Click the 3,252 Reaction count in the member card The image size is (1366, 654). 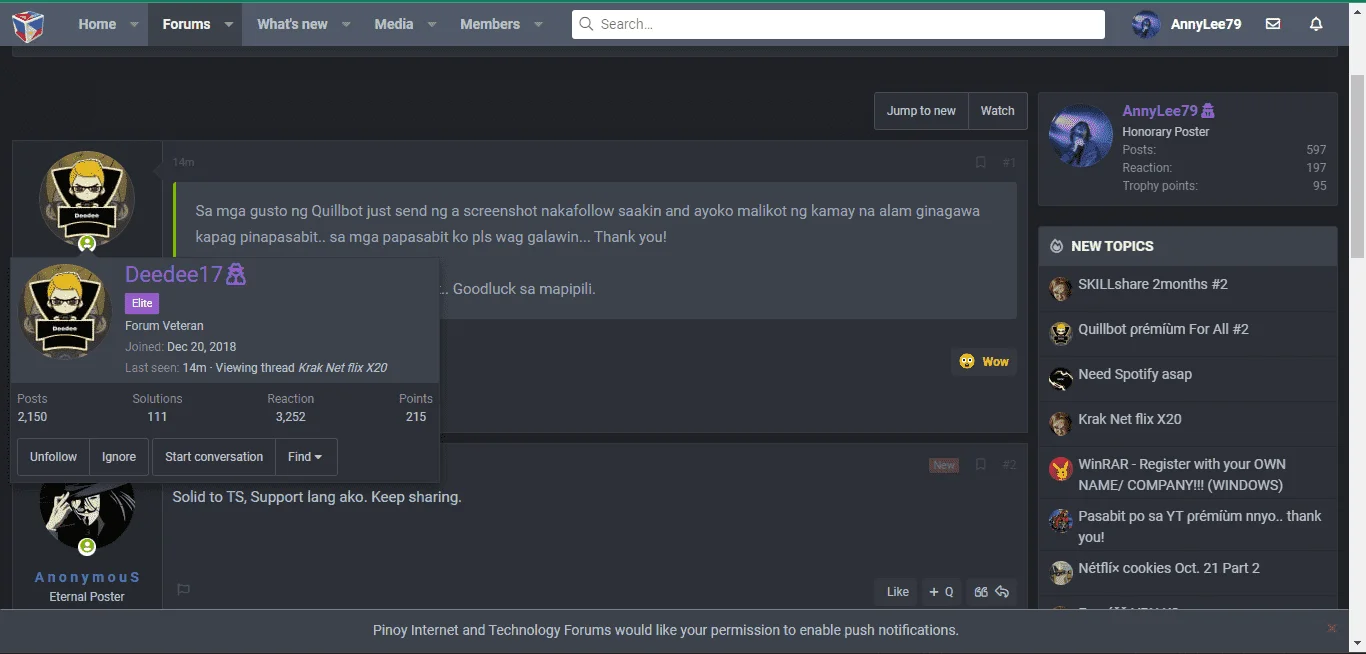(x=291, y=417)
